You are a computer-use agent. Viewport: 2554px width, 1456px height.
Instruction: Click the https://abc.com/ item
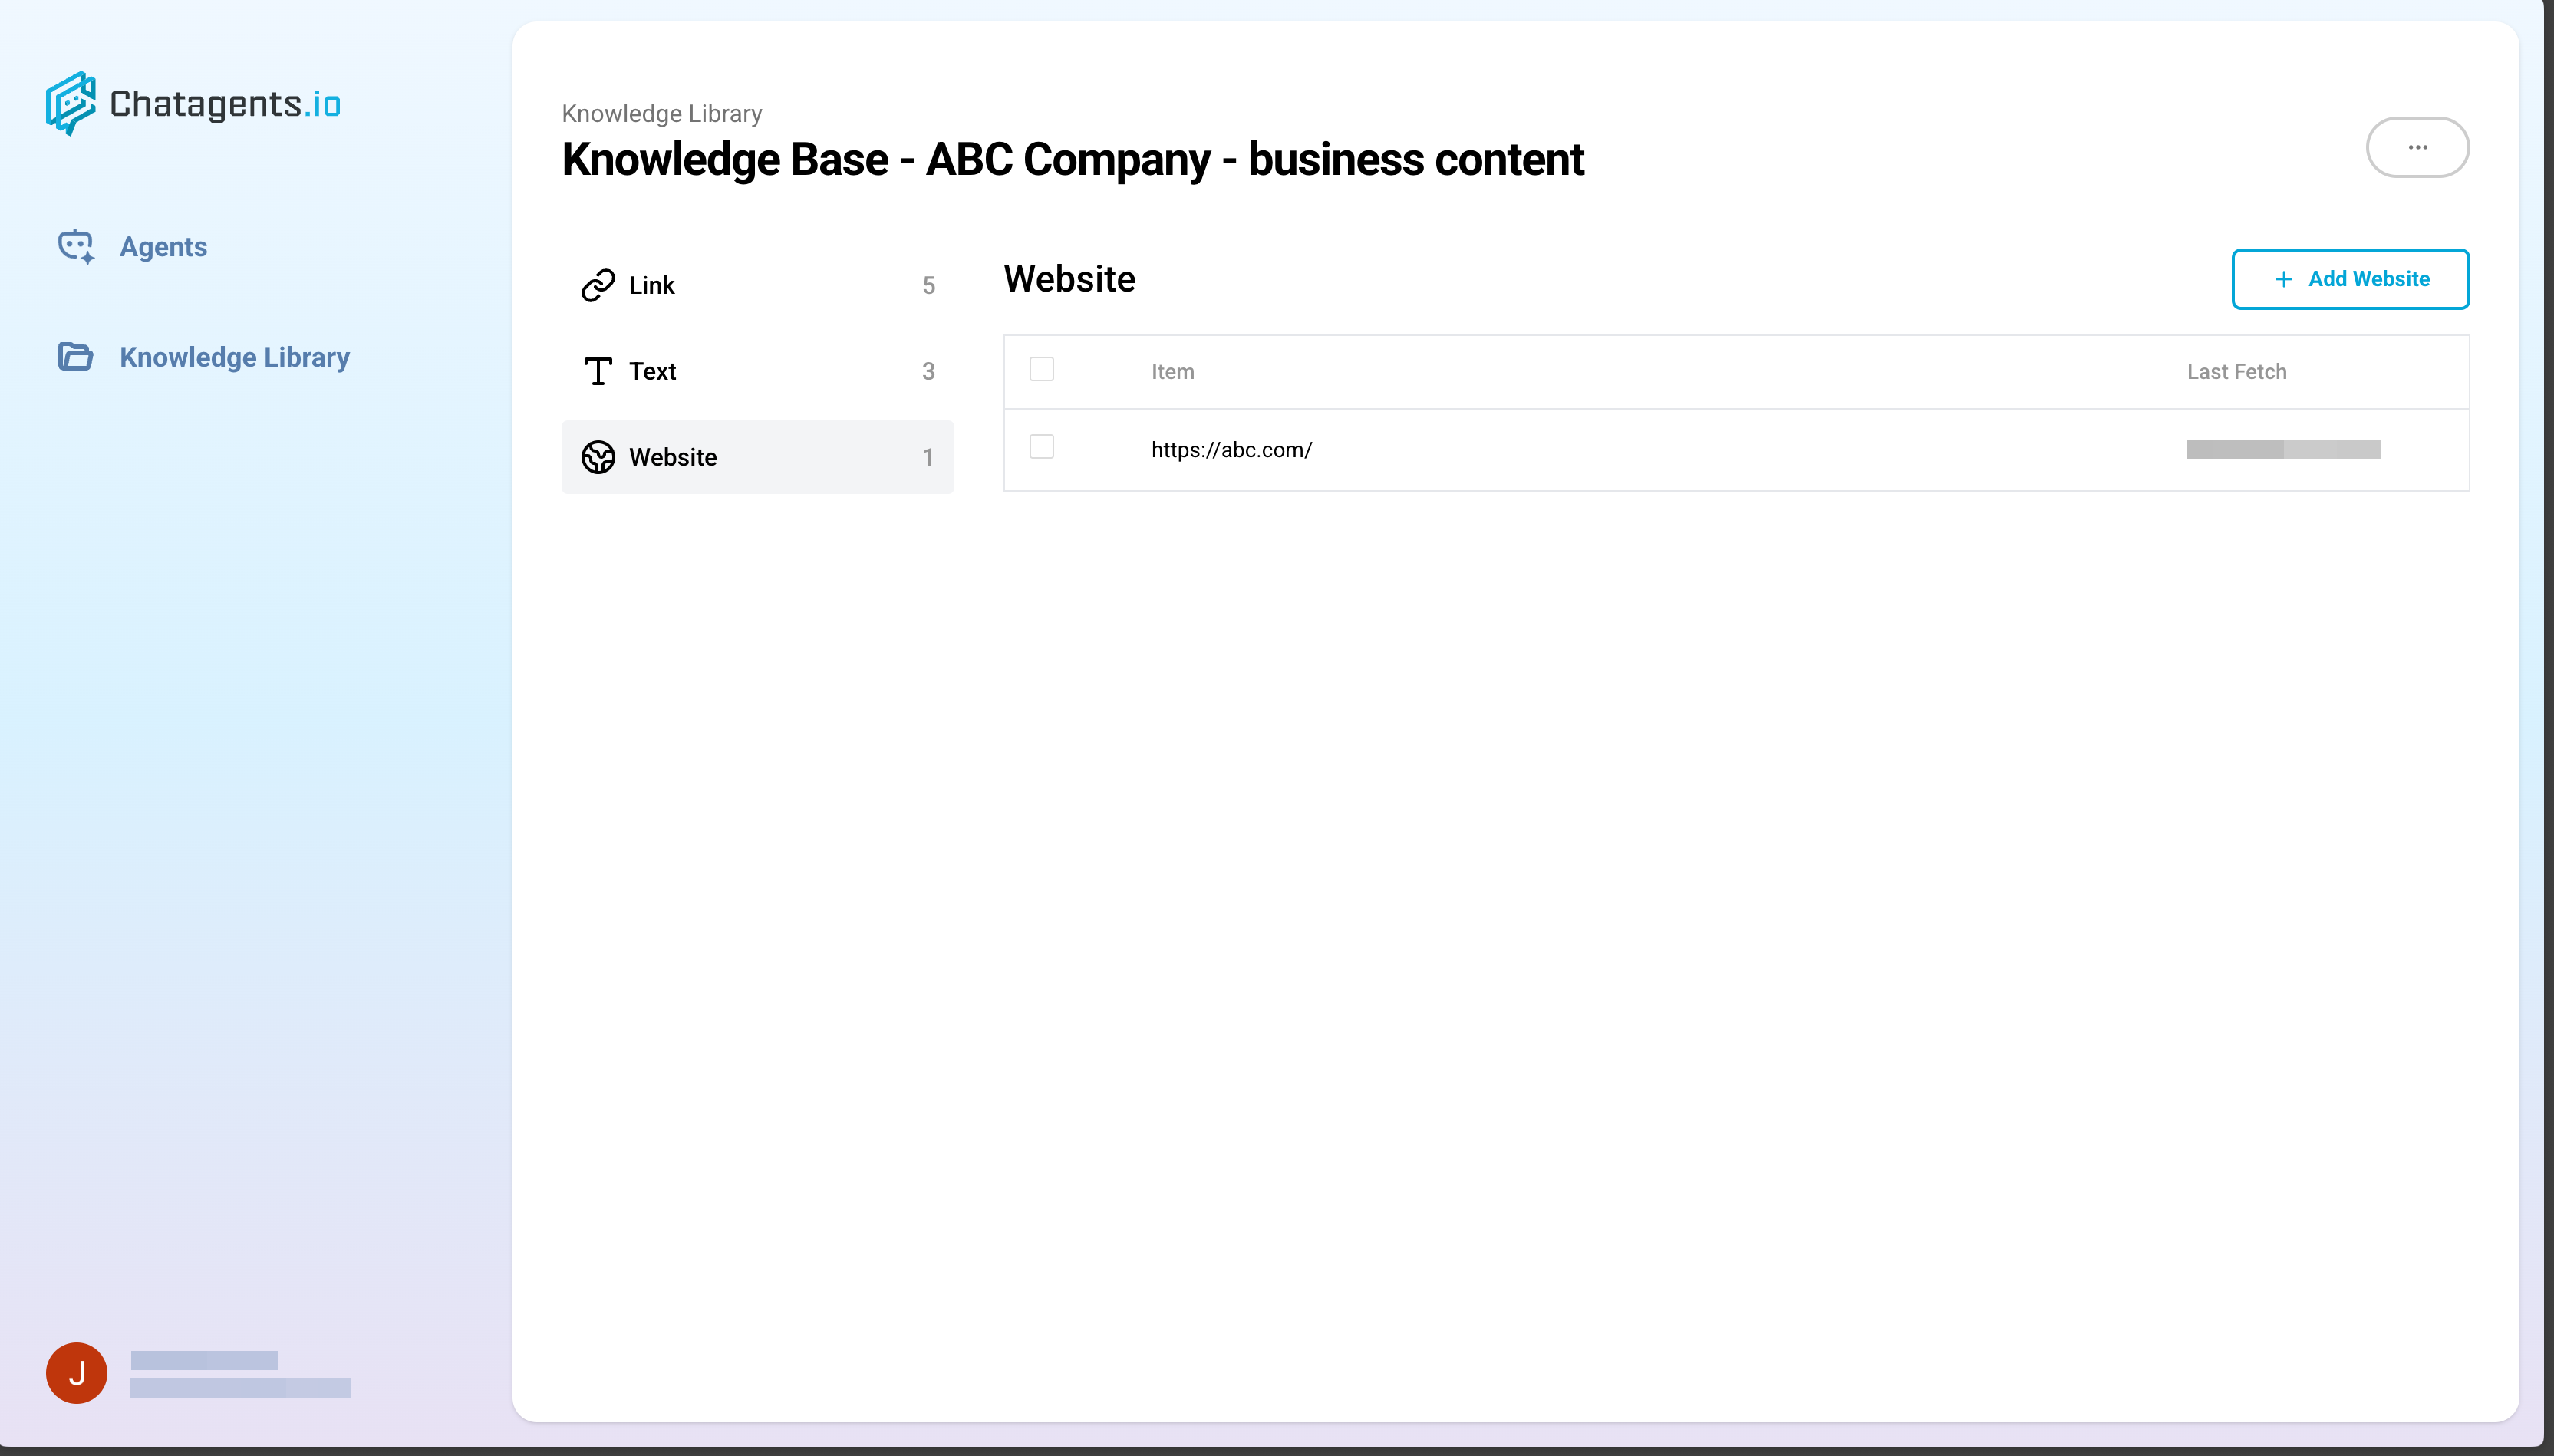tap(1231, 450)
